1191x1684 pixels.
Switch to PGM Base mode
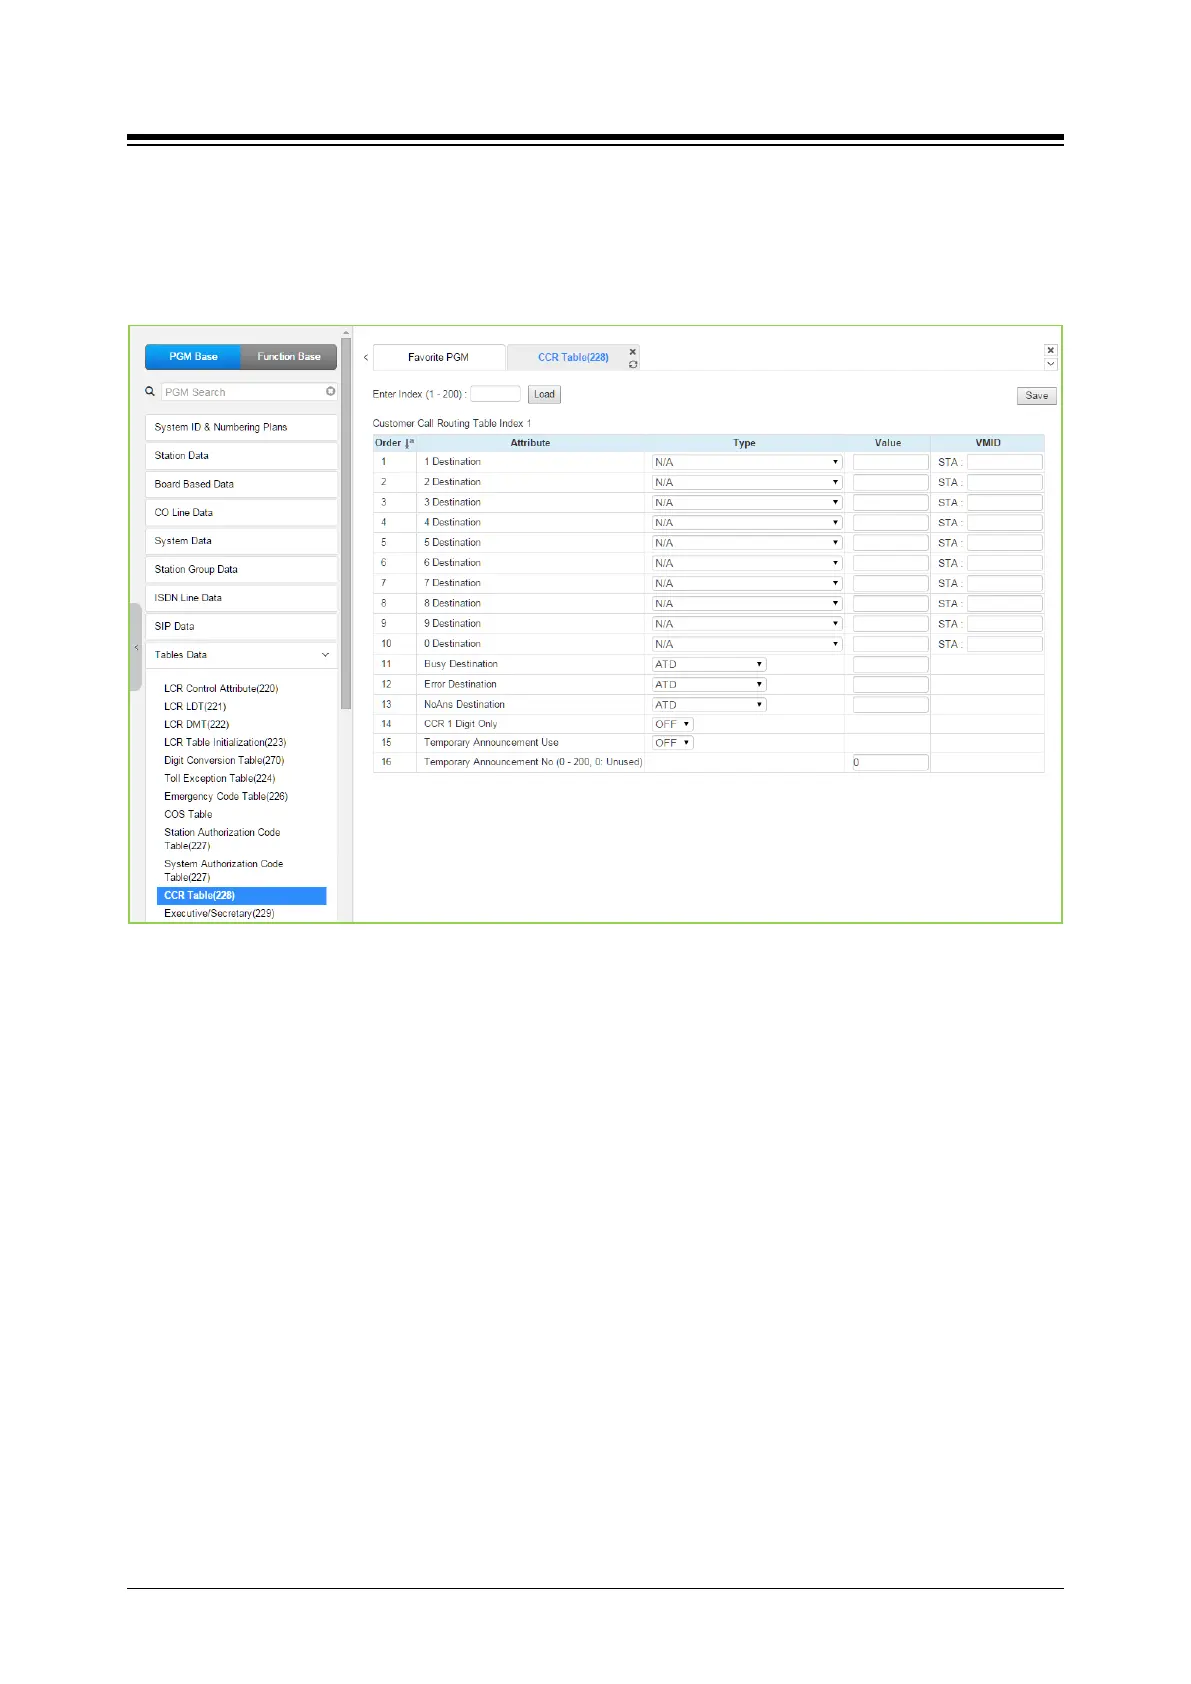193,357
